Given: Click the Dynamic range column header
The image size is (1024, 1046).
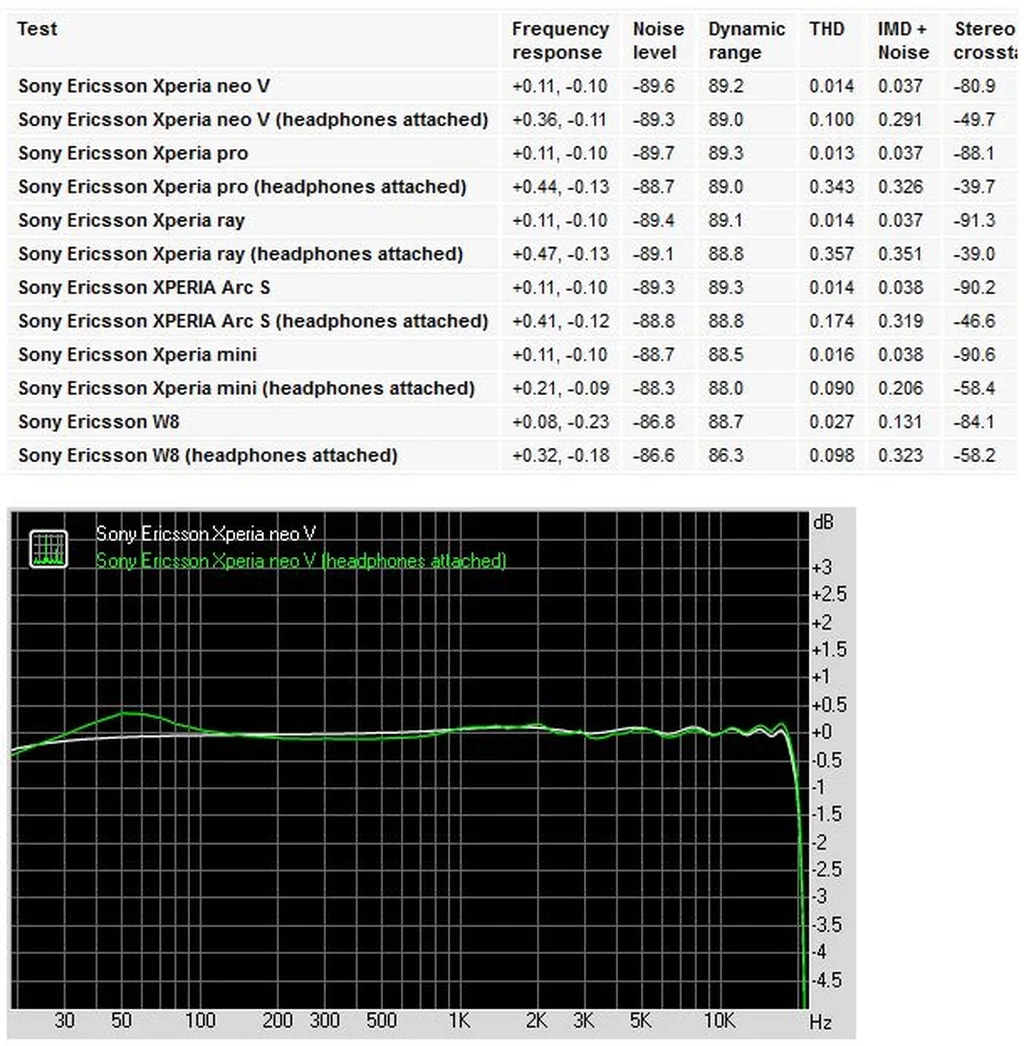Looking at the screenshot, I should pyautogui.click(x=746, y=41).
